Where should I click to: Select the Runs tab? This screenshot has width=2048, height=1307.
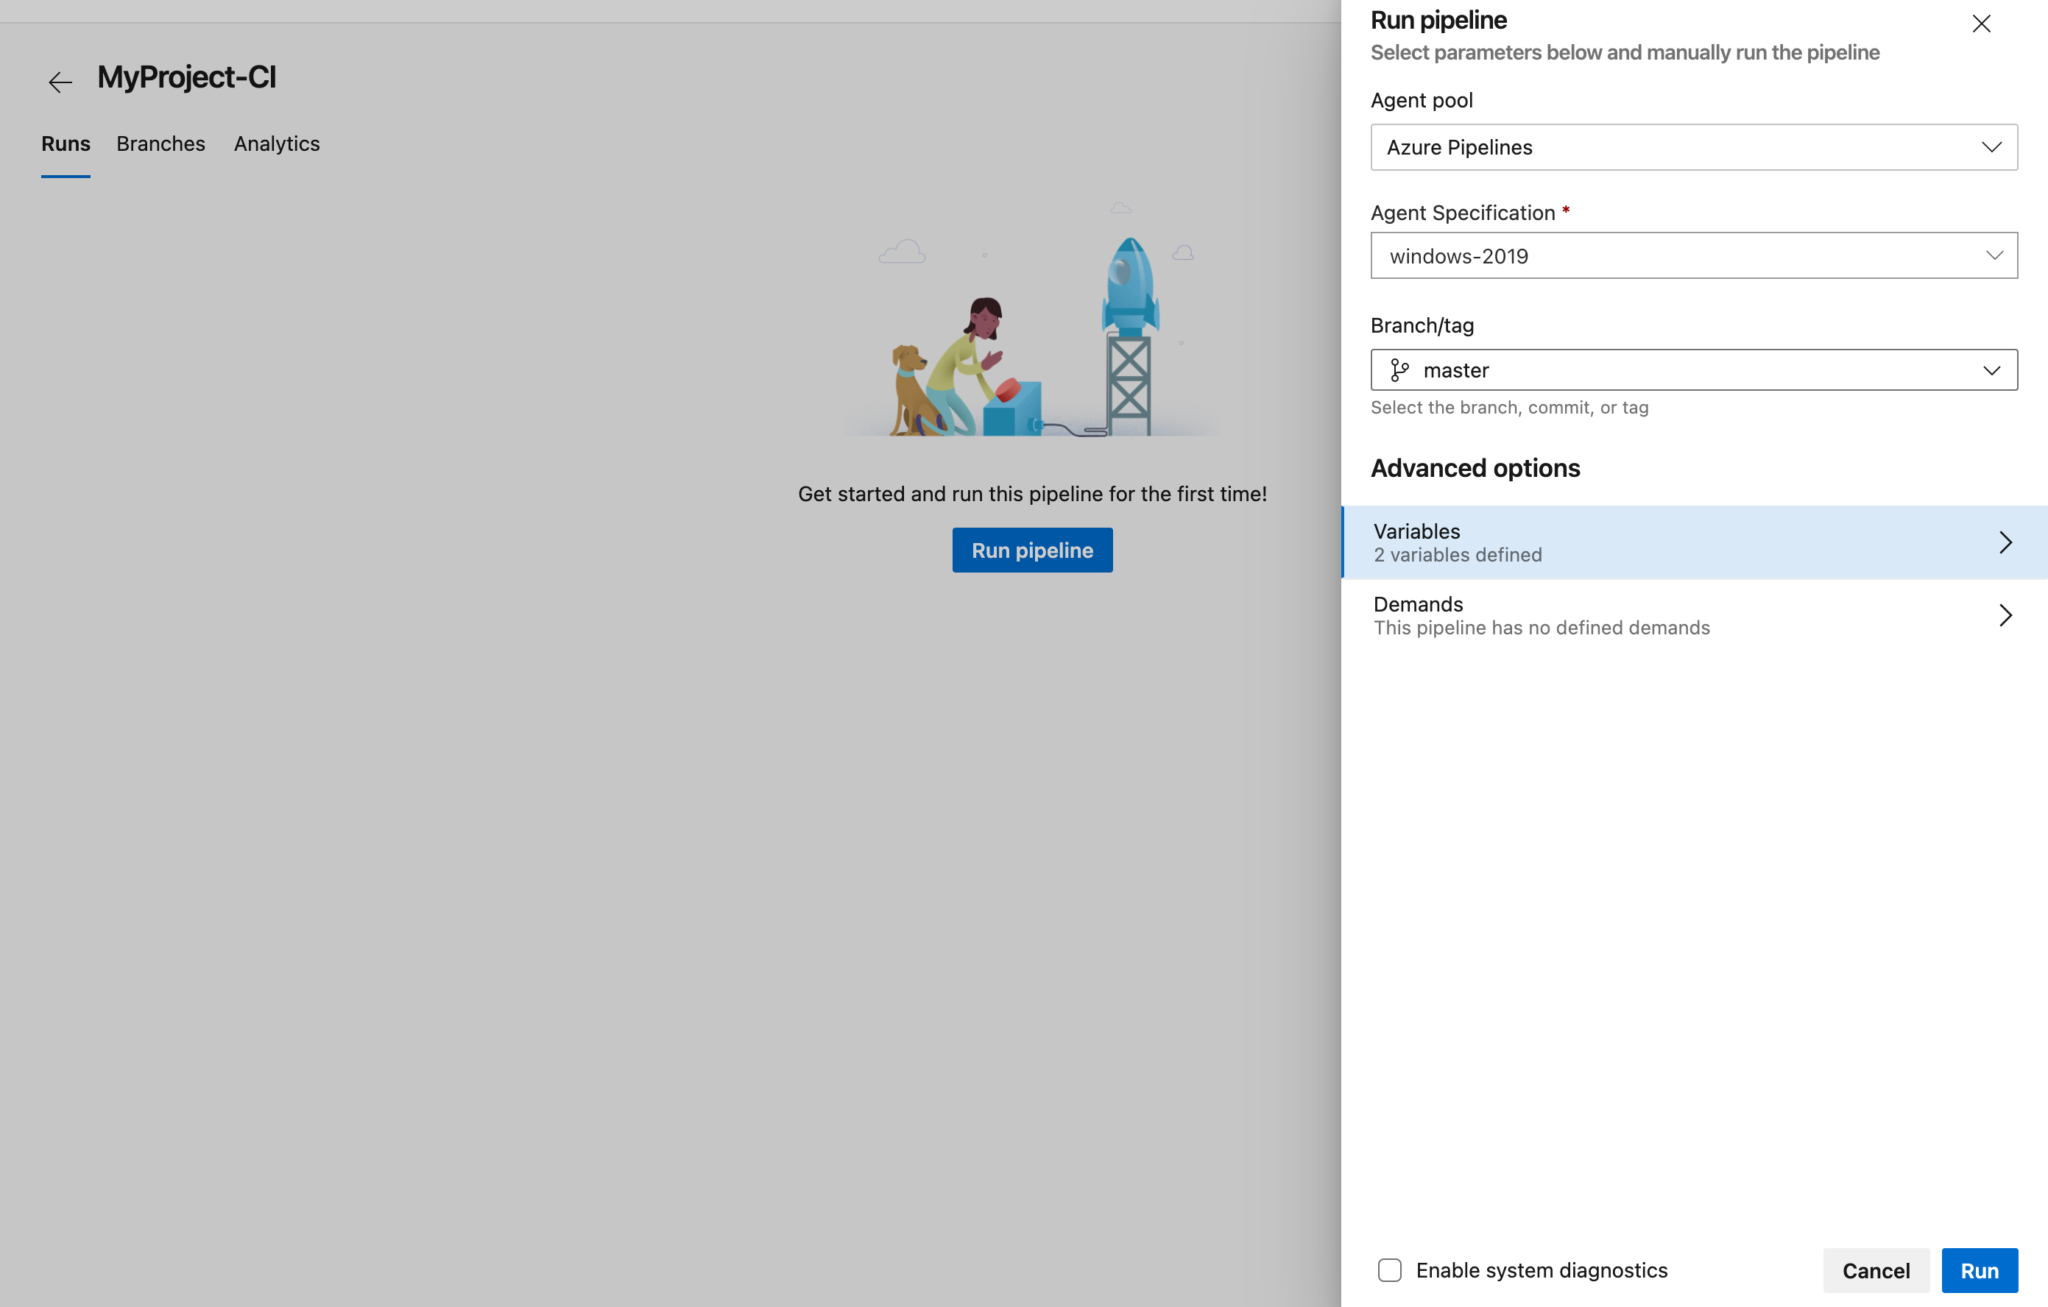(x=65, y=143)
